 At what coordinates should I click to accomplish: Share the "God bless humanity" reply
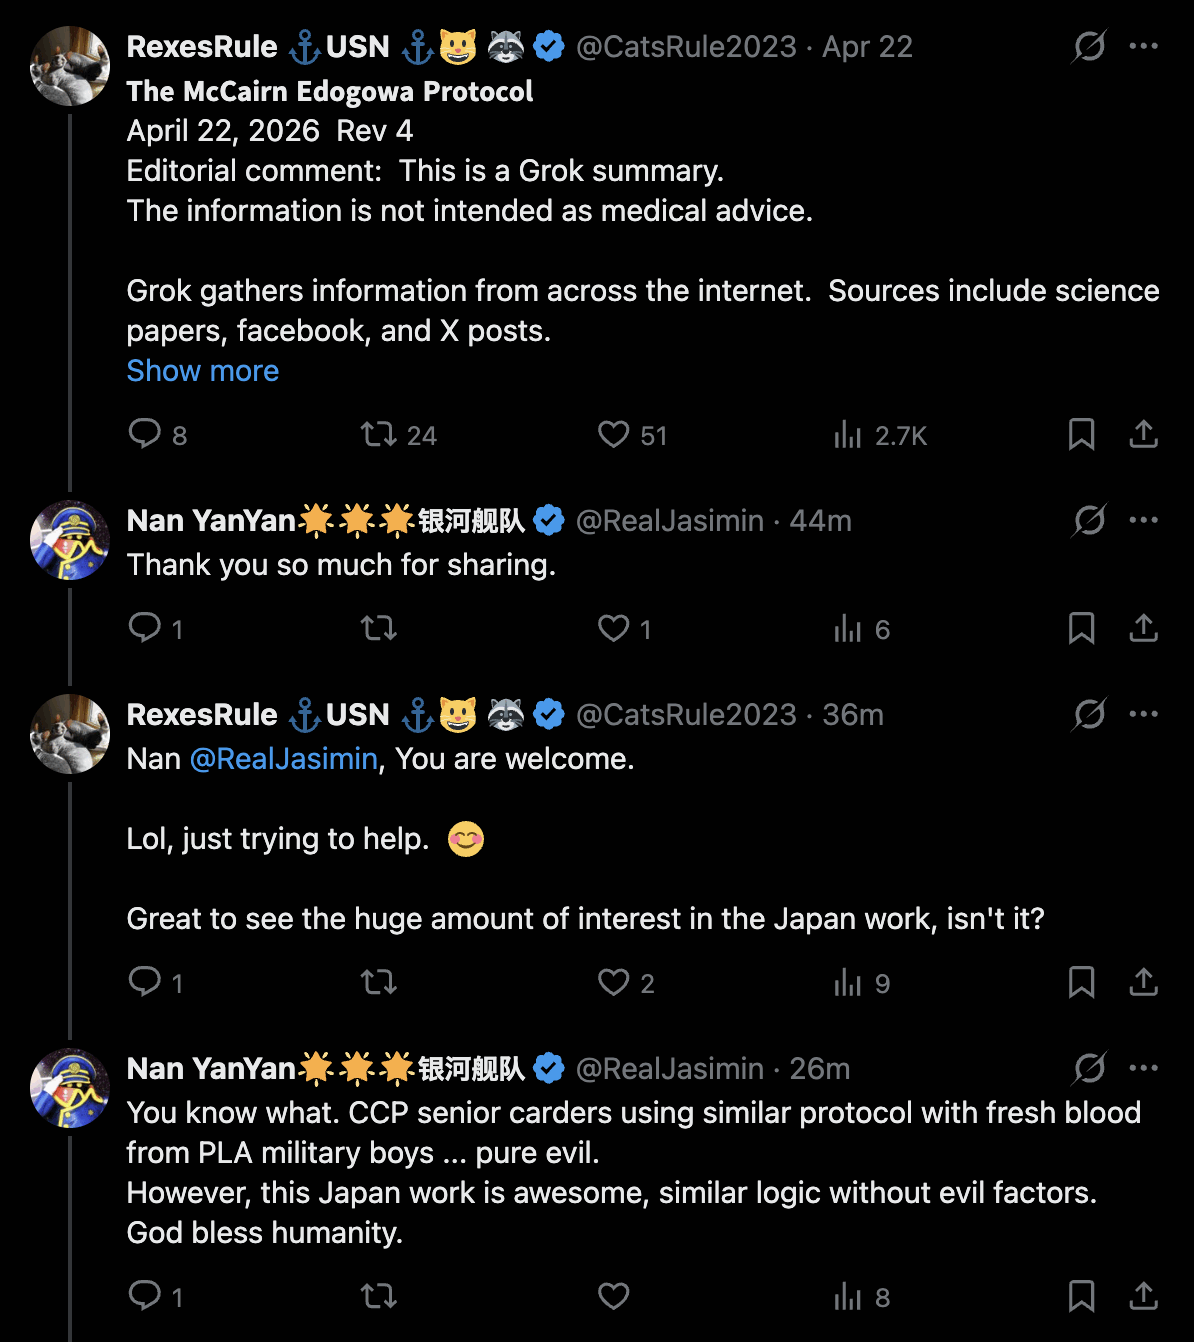(1143, 1296)
